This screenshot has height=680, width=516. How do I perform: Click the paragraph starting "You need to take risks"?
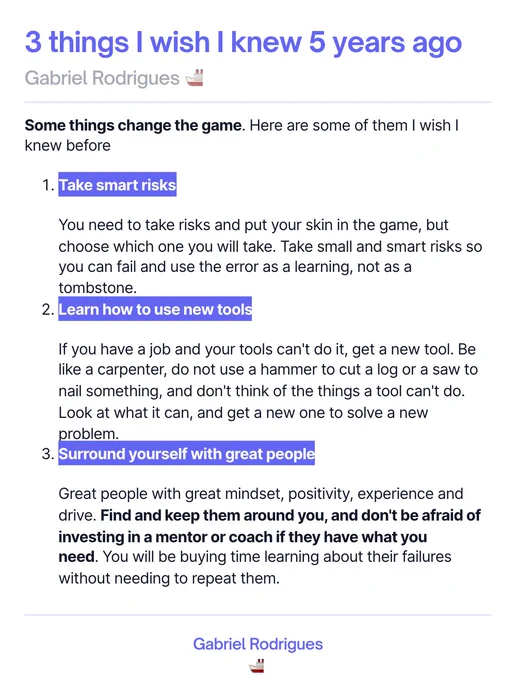point(270,256)
